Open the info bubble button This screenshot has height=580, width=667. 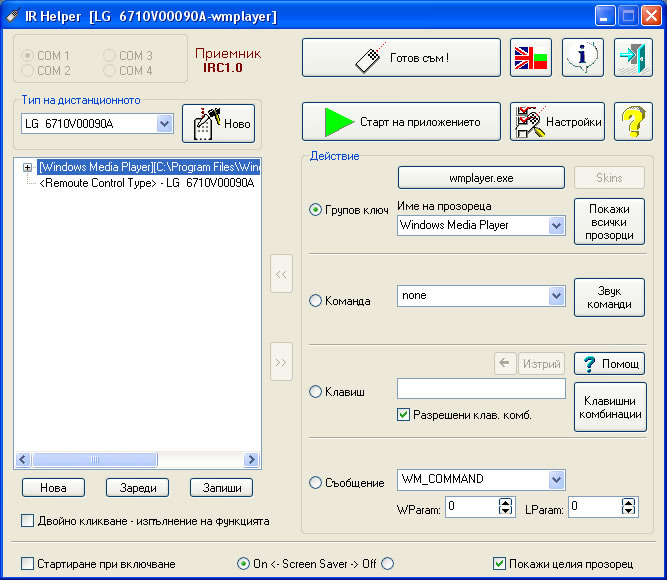(x=583, y=57)
